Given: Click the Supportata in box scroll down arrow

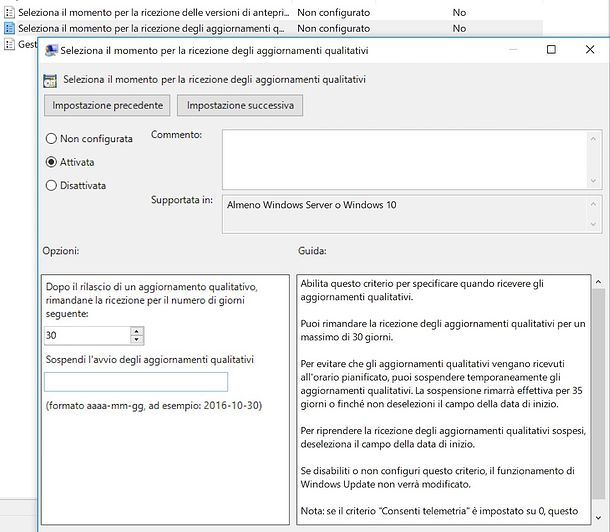Looking at the screenshot, I should tap(593, 224).
